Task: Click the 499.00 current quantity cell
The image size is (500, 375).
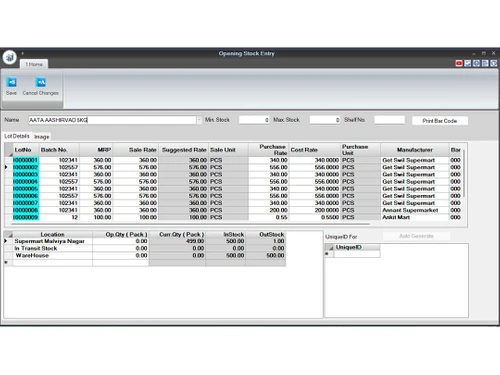Action: 177,241
